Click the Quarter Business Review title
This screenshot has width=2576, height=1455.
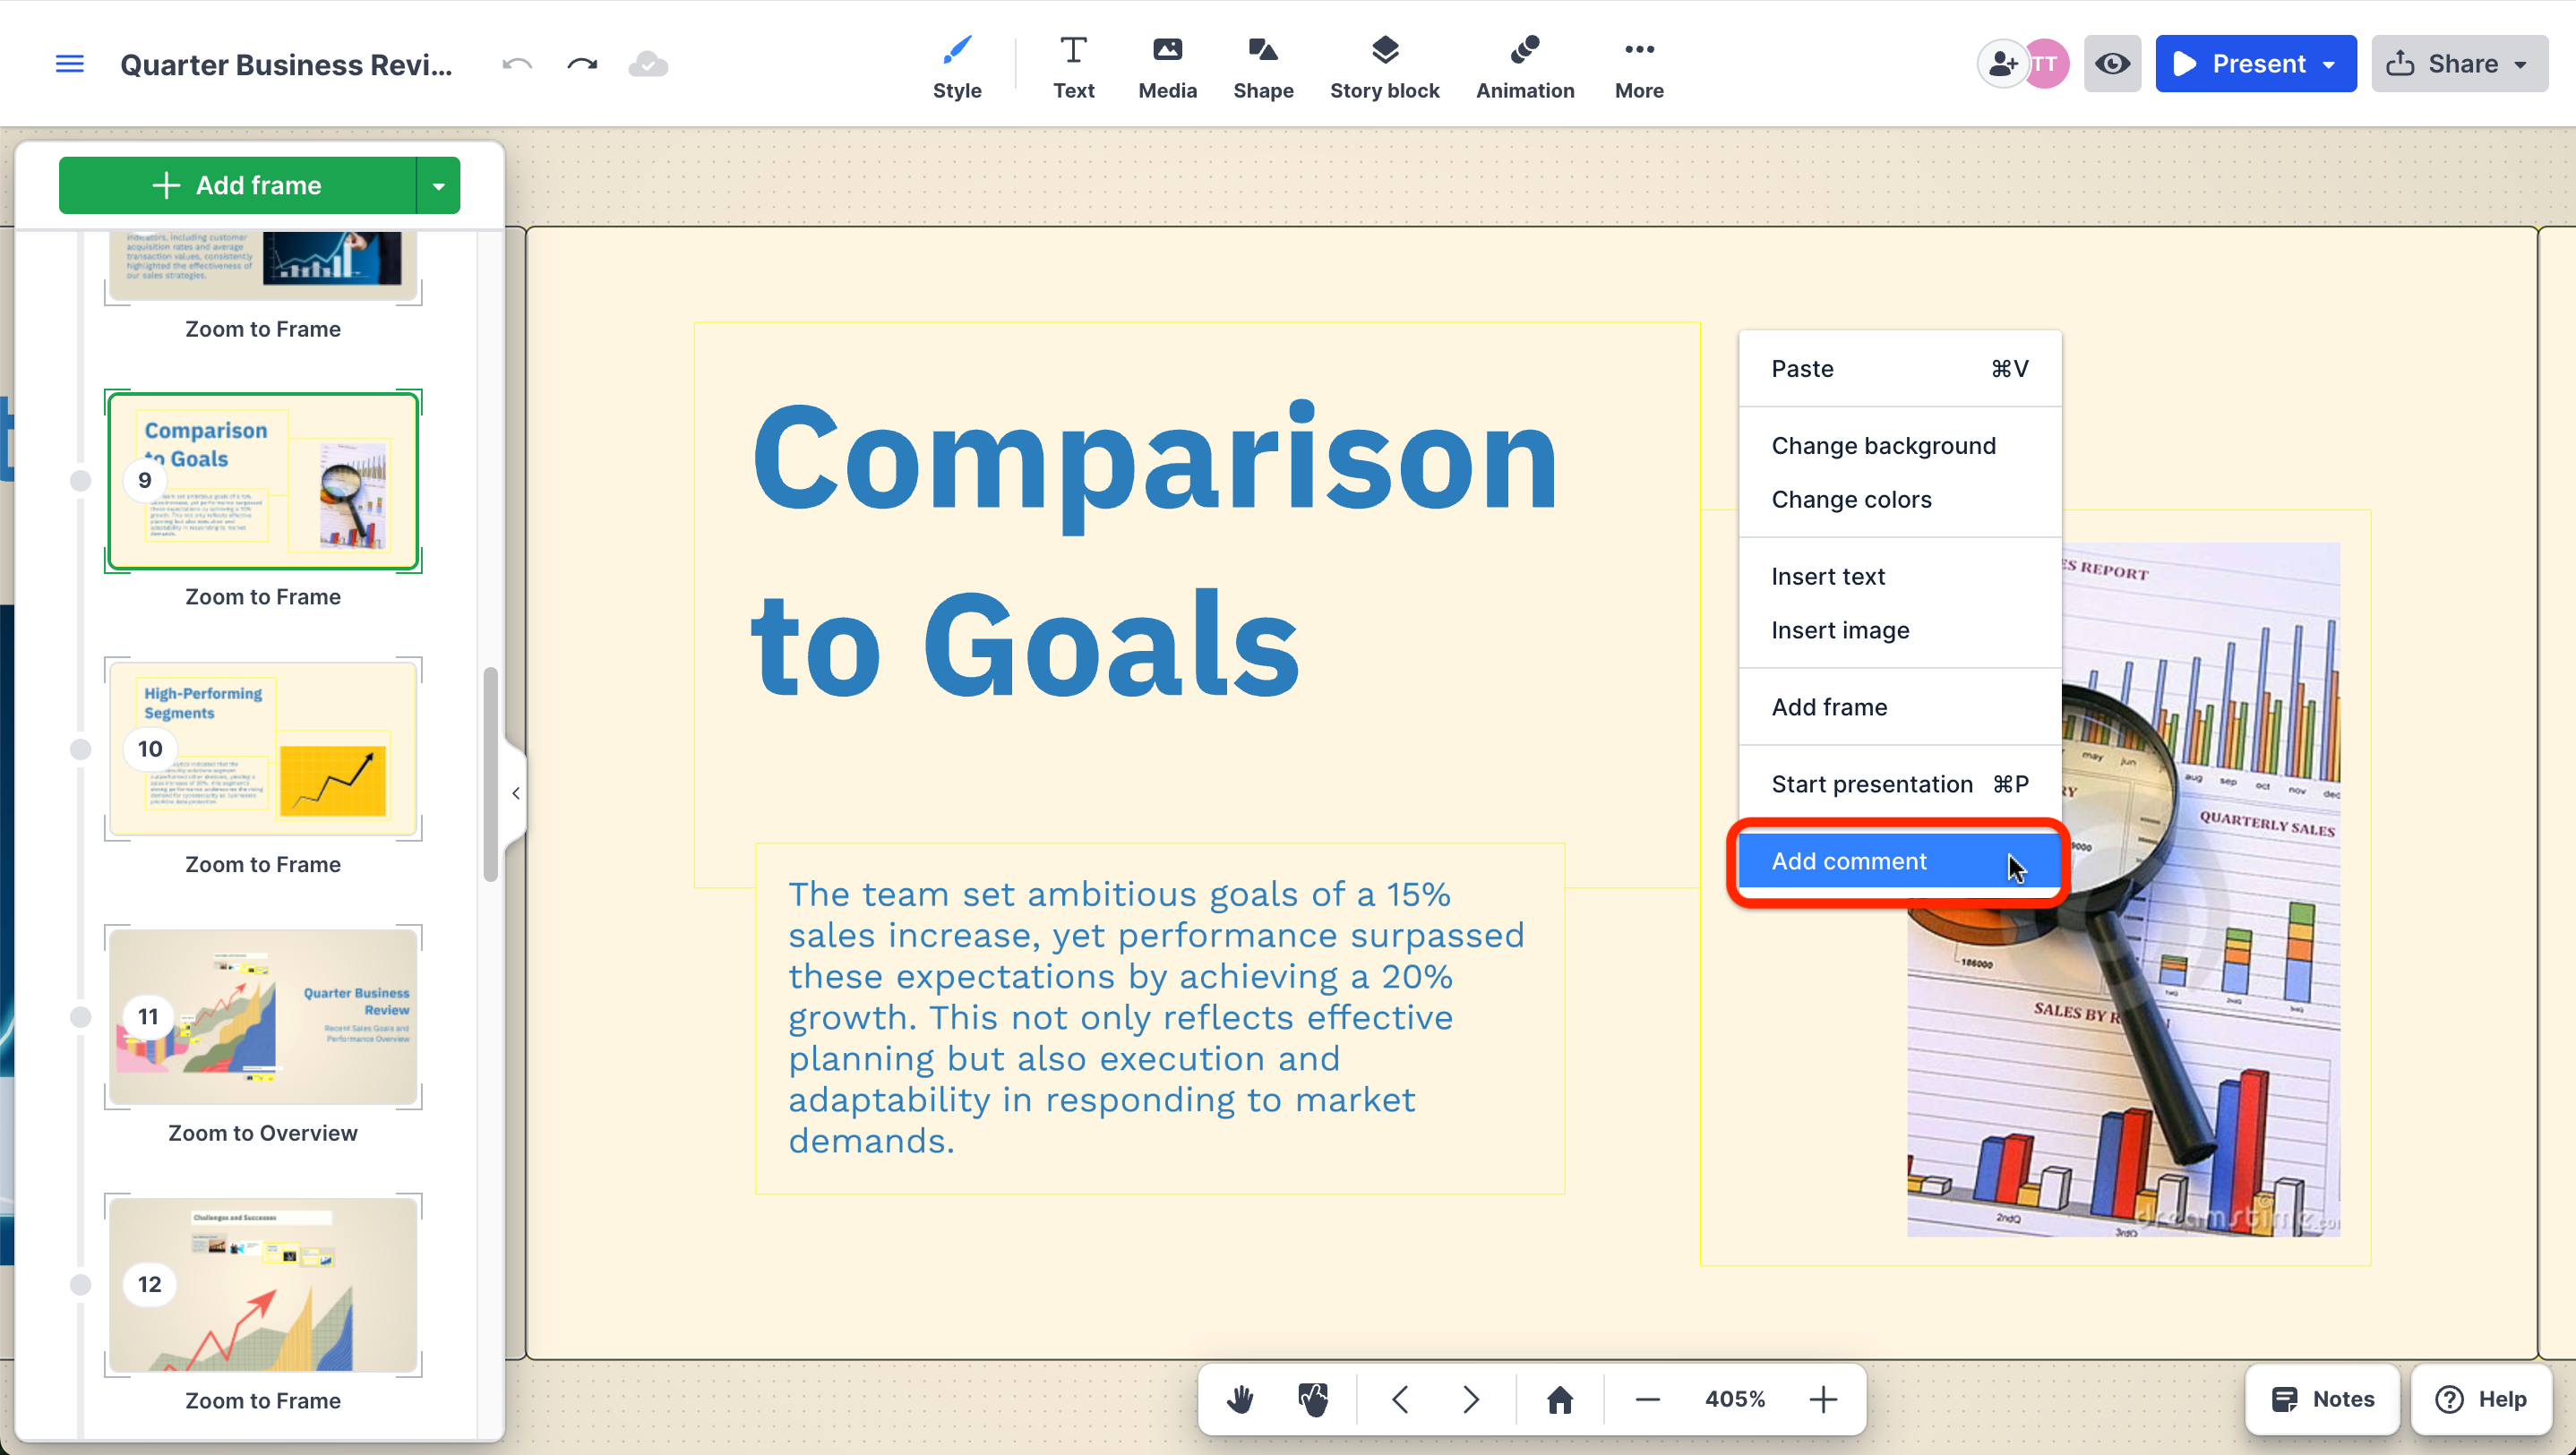point(286,65)
